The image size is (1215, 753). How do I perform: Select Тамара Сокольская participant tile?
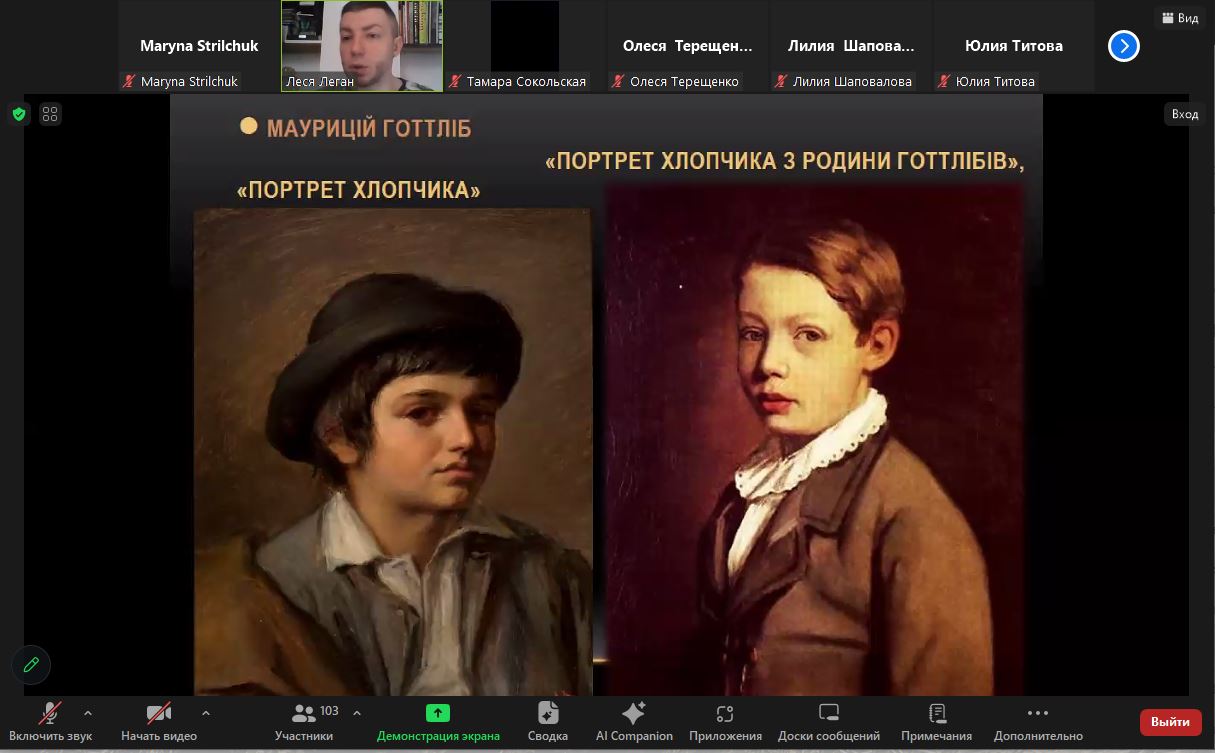click(525, 46)
